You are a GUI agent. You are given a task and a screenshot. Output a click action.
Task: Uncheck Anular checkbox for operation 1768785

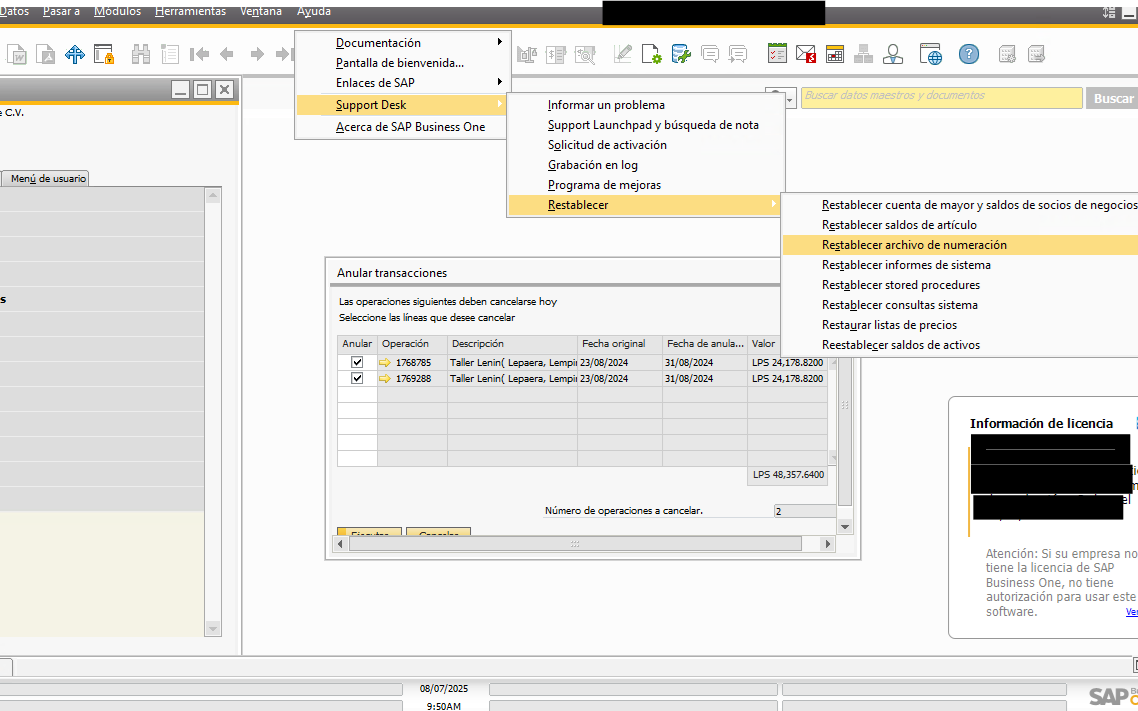pos(357,363)
